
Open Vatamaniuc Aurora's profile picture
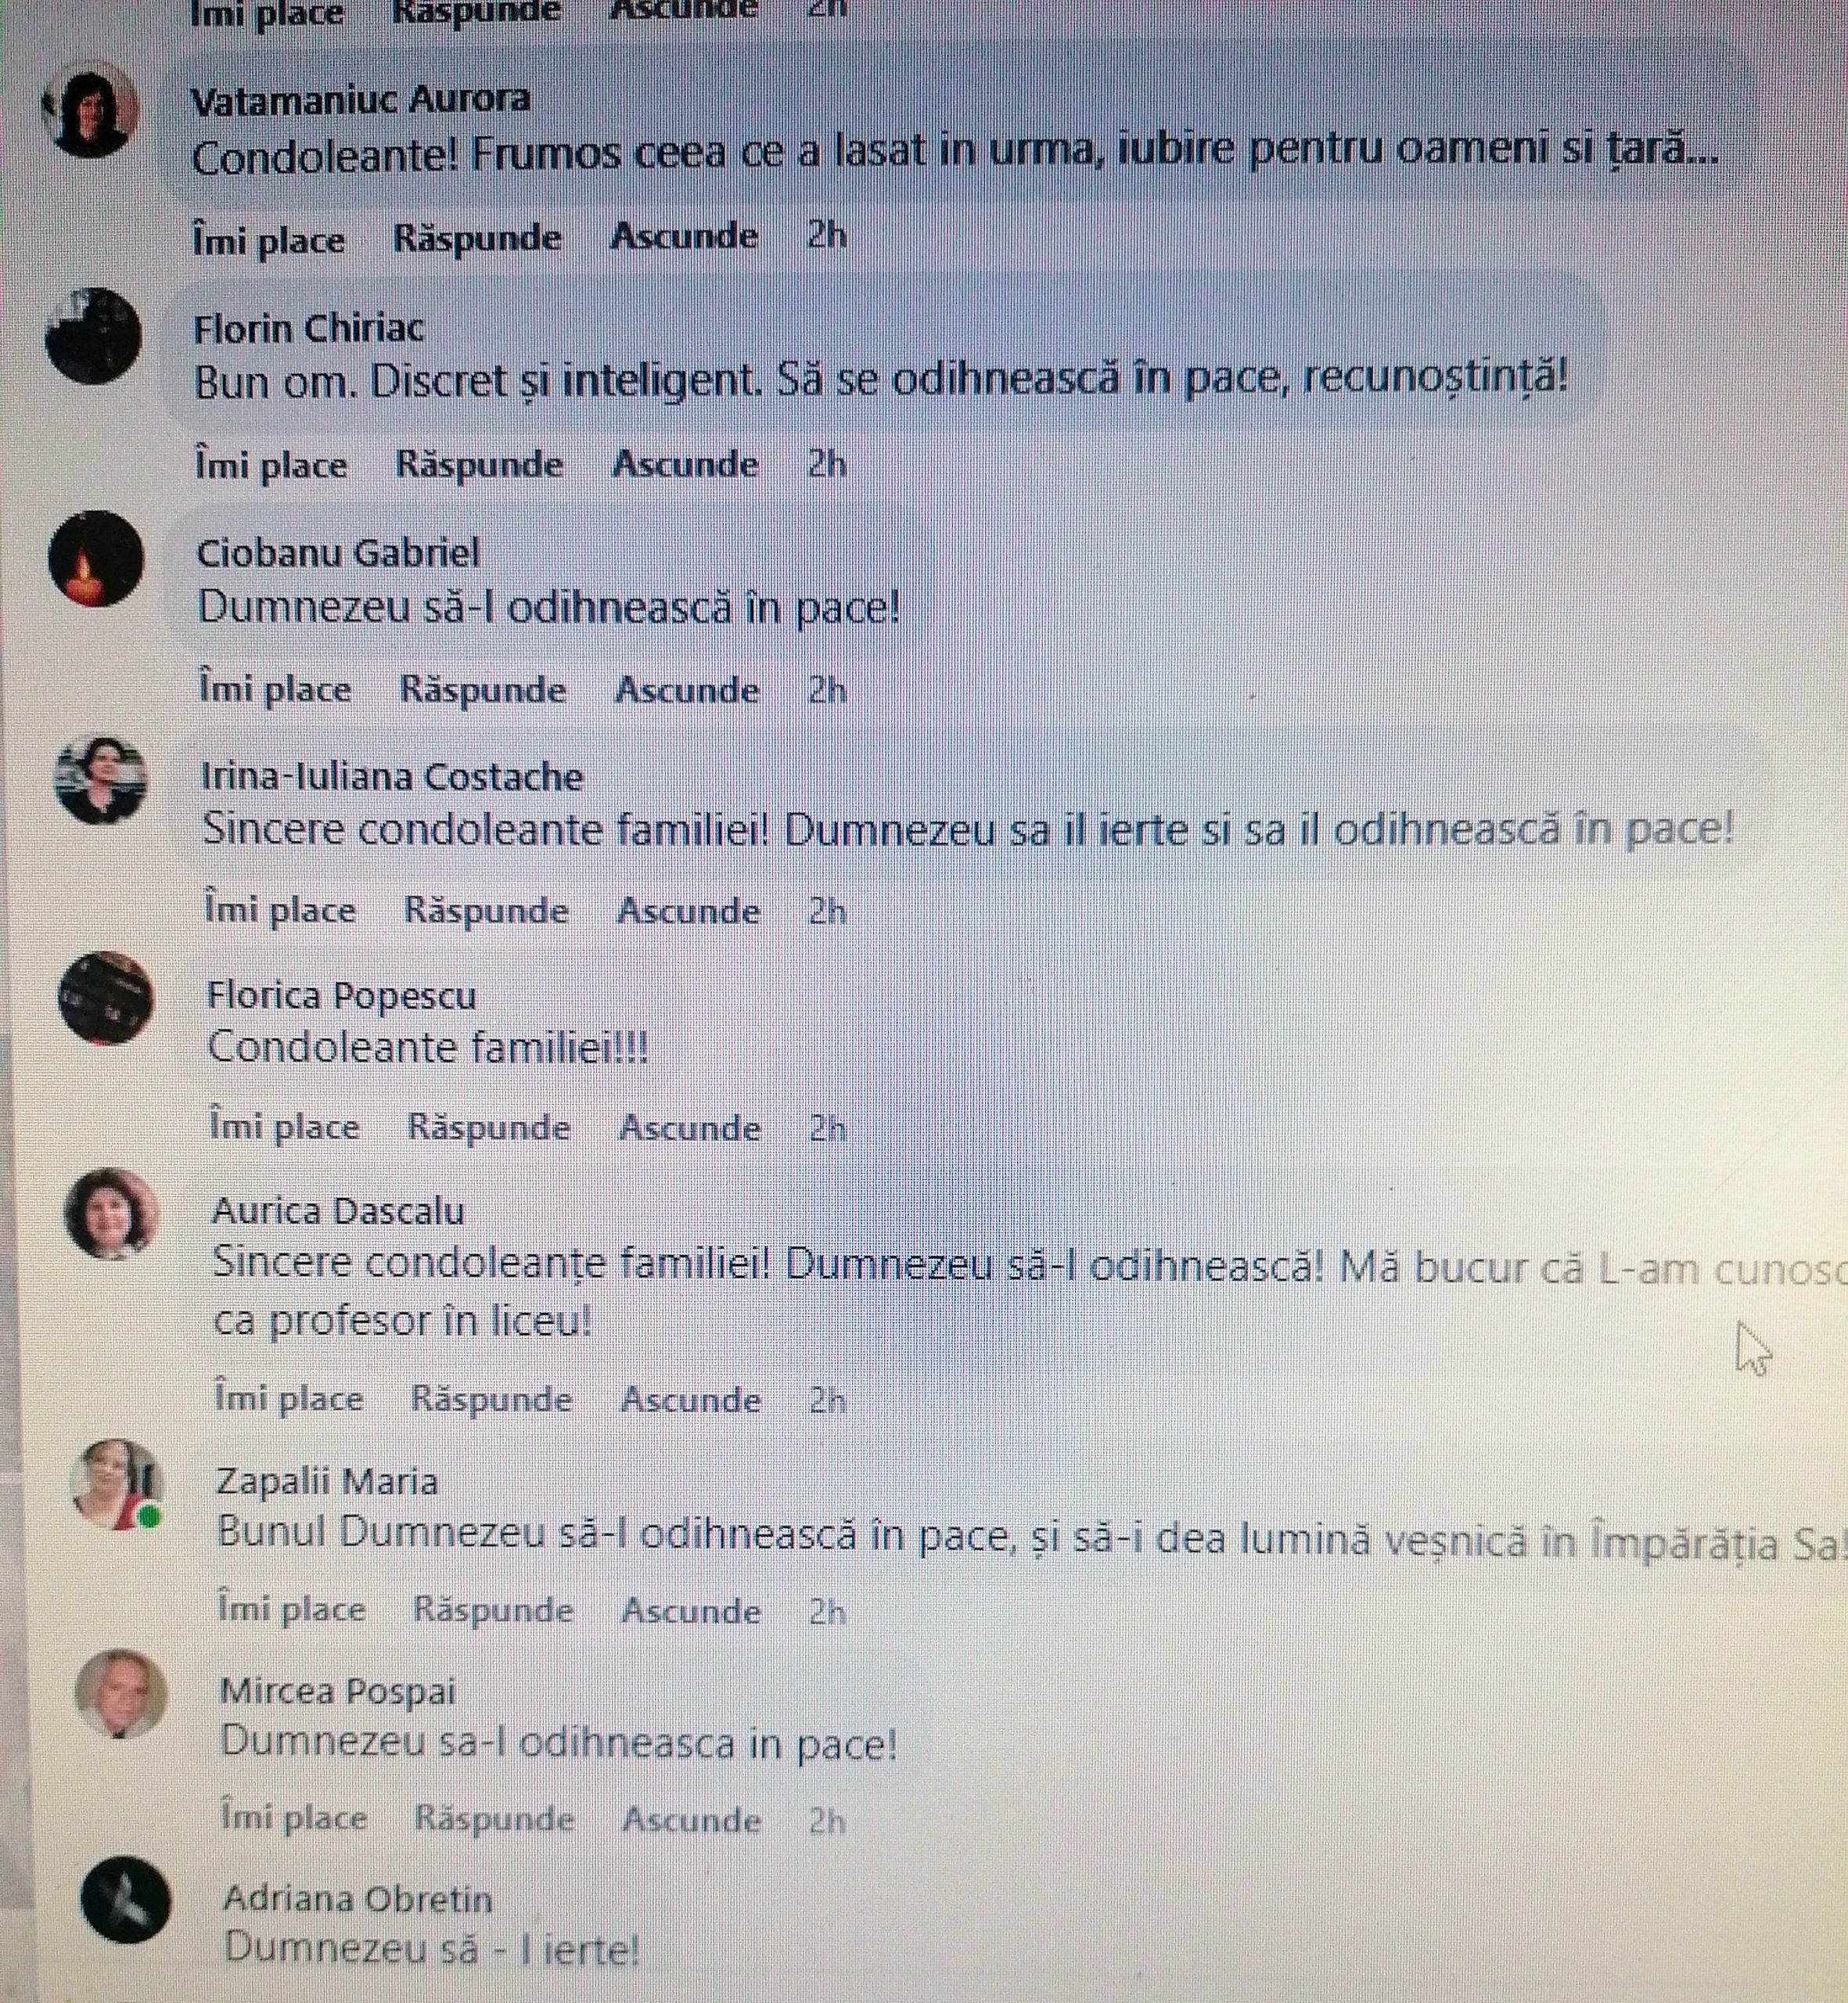coord(90,109)
